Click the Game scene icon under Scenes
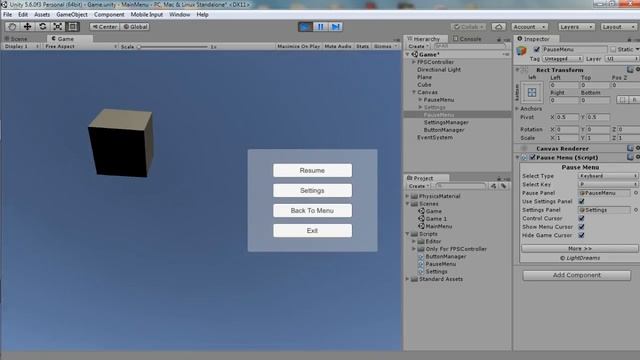The image size is (640, 360). point(422,211)
